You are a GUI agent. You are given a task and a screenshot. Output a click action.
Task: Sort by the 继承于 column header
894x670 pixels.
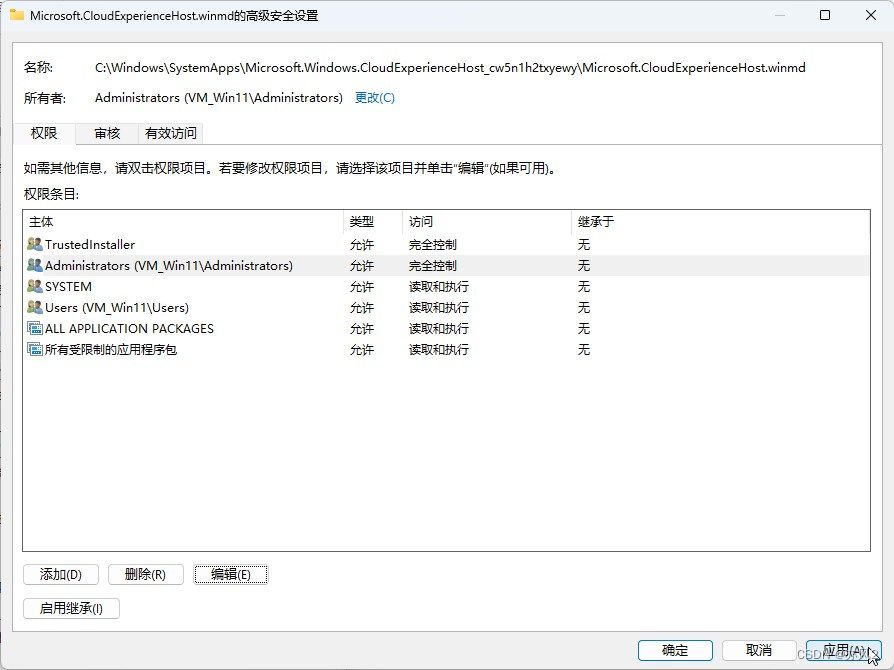click(x=721, y=222)
